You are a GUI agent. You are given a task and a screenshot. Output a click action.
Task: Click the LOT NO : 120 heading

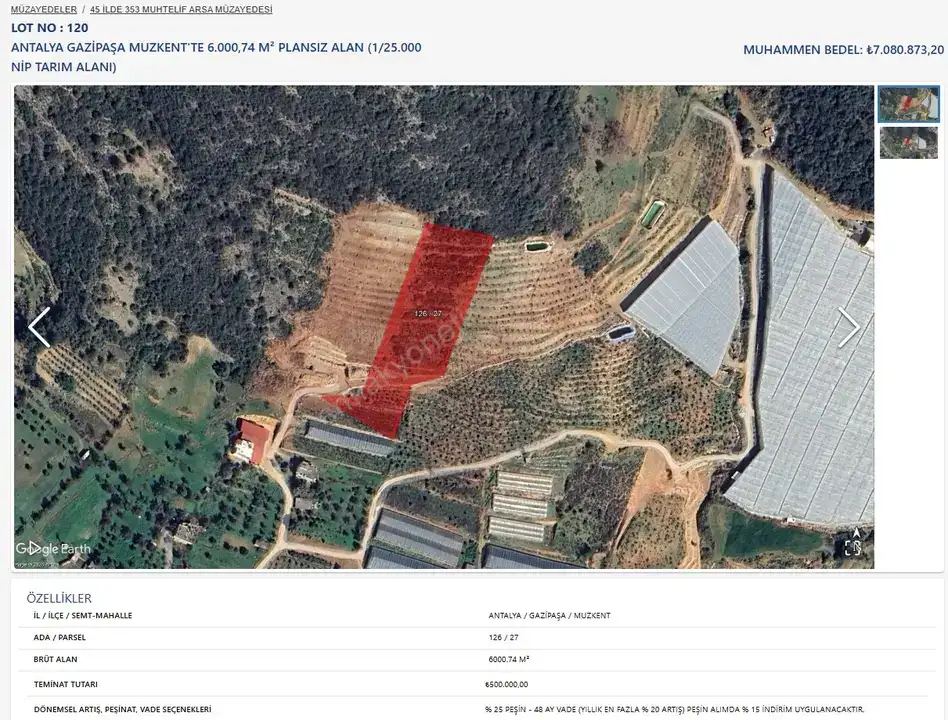(x=50, y=28)
